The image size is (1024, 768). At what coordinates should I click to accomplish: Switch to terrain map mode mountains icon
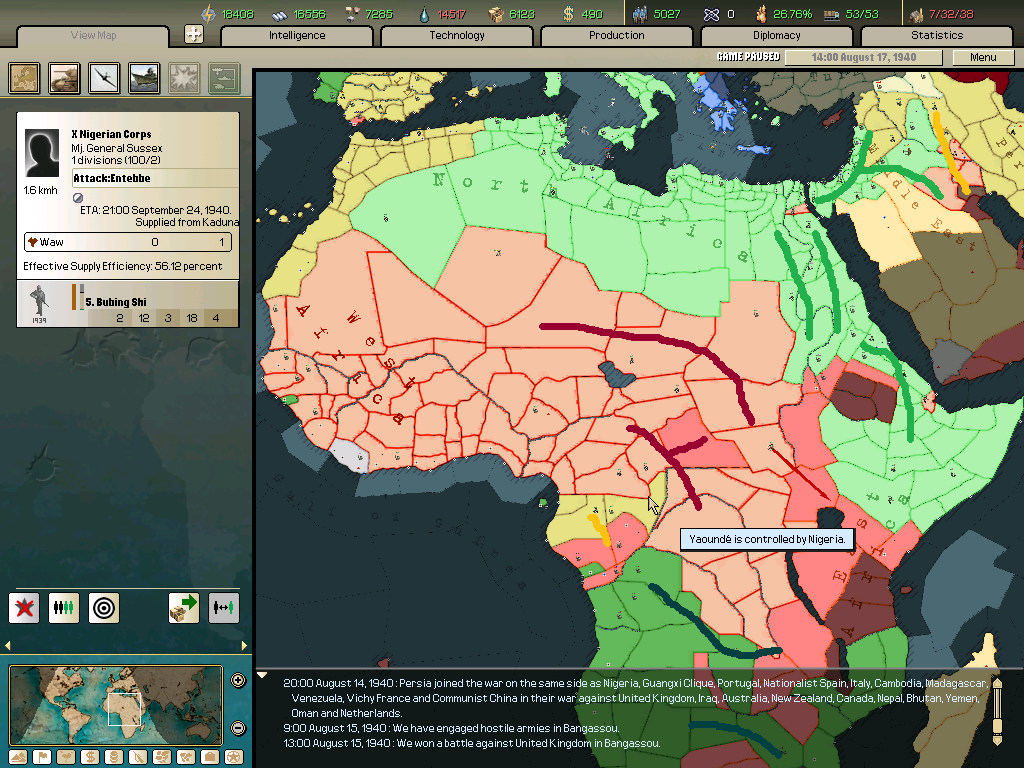click(18, 758)
